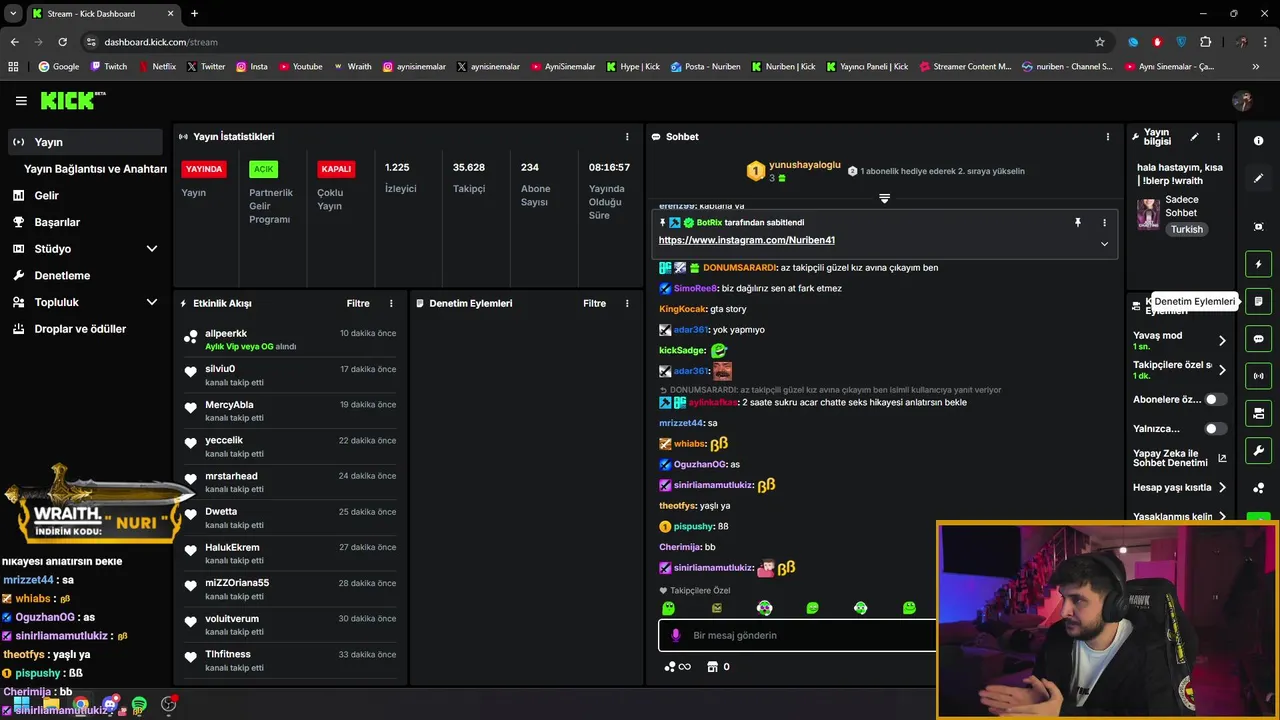Viewport: 1280px width, 720px height.
Task: Open the hamburger menu beside the Kick logo
Action: 21,101
